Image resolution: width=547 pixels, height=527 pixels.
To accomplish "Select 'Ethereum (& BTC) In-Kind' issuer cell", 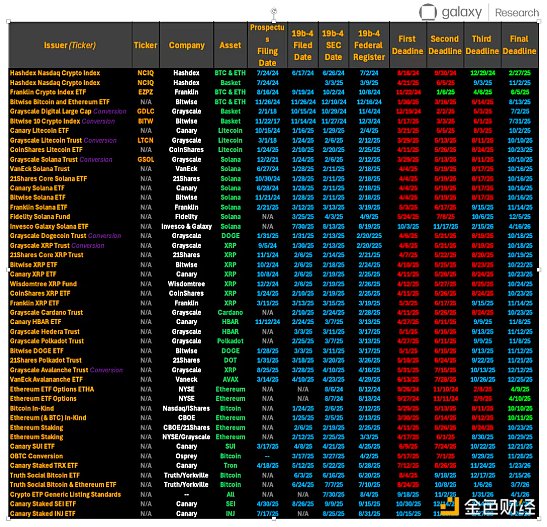I will point(48,418).
